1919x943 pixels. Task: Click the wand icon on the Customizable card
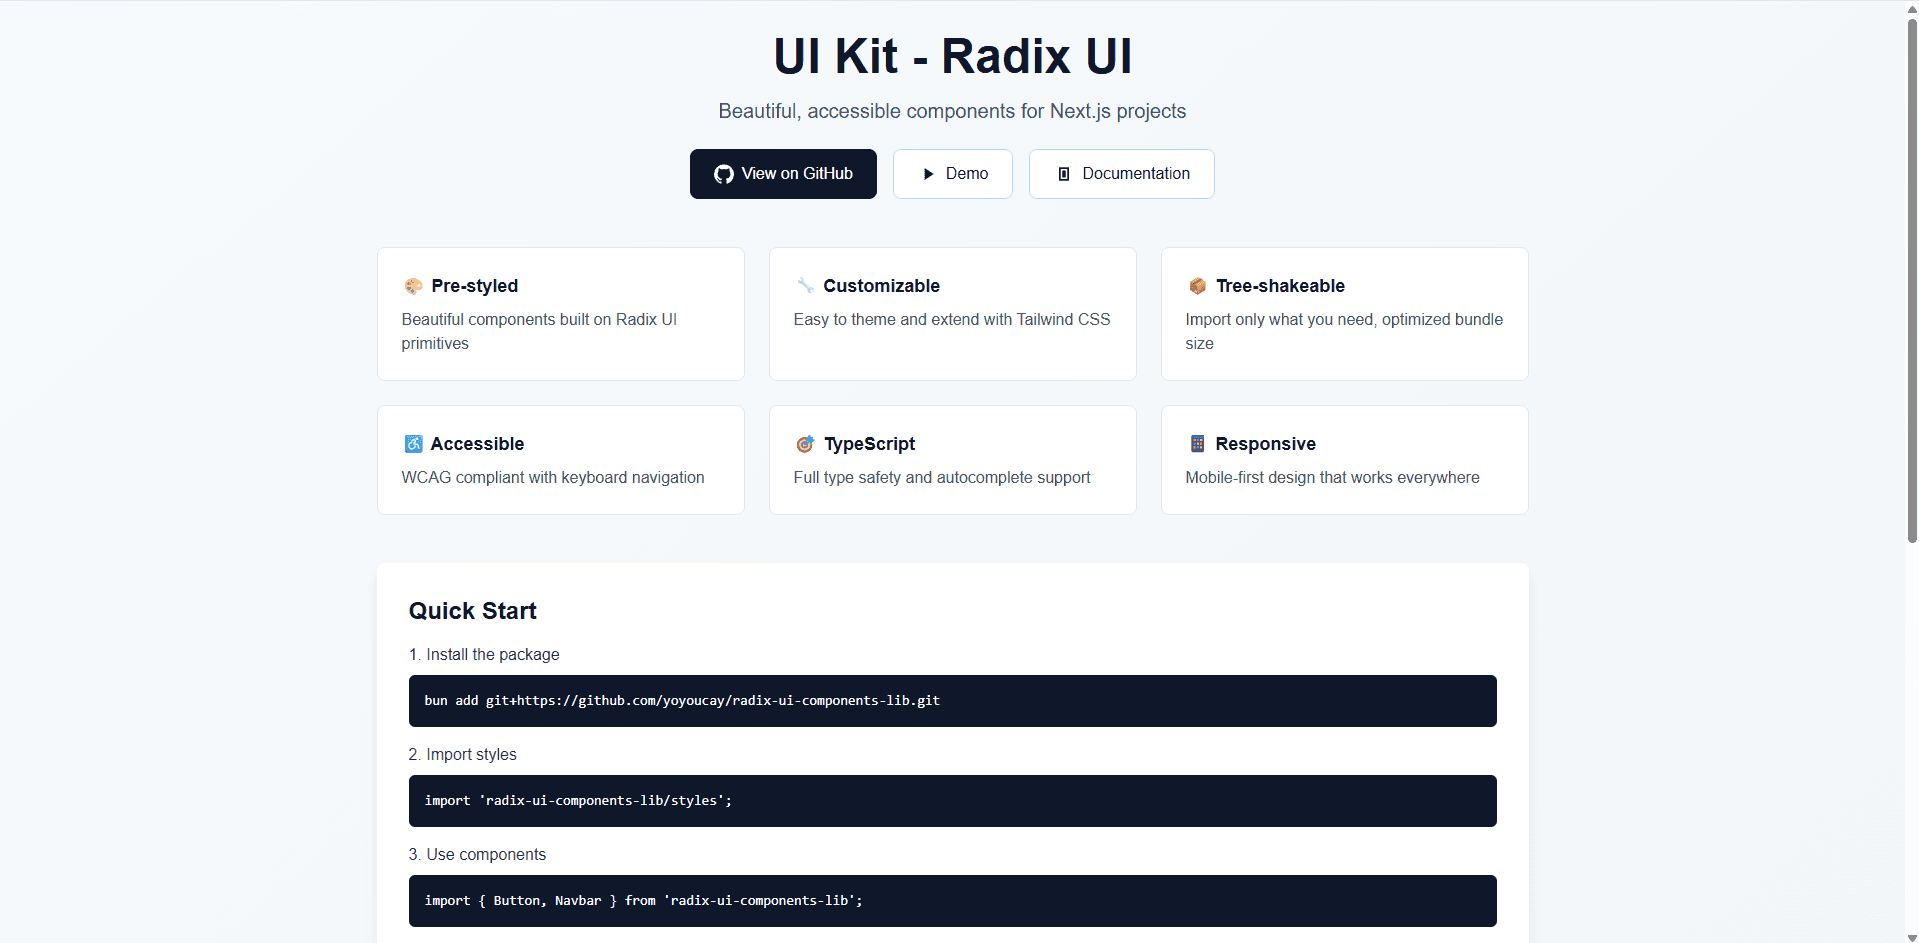click(x=804, y=286)
